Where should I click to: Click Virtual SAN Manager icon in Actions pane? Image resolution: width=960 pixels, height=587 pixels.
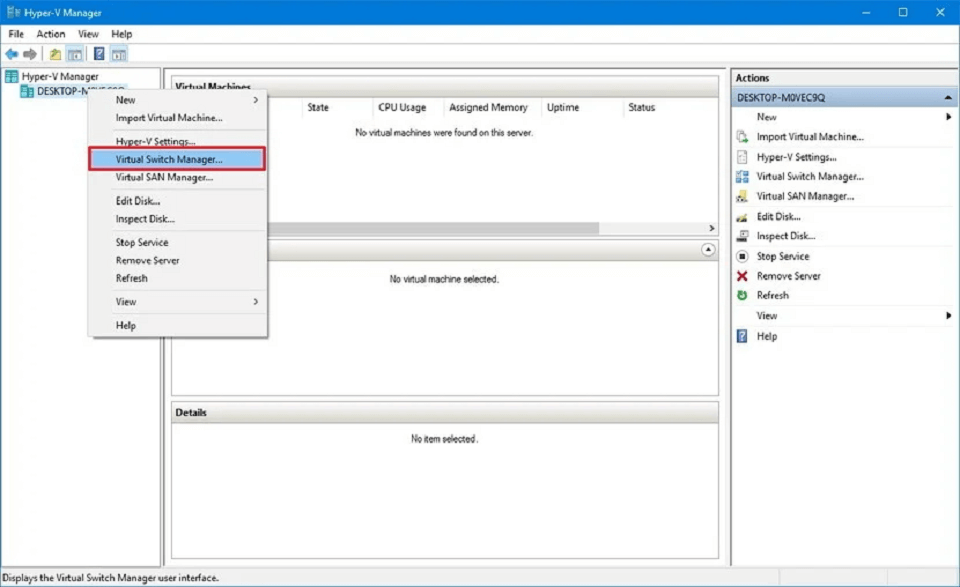742,196
